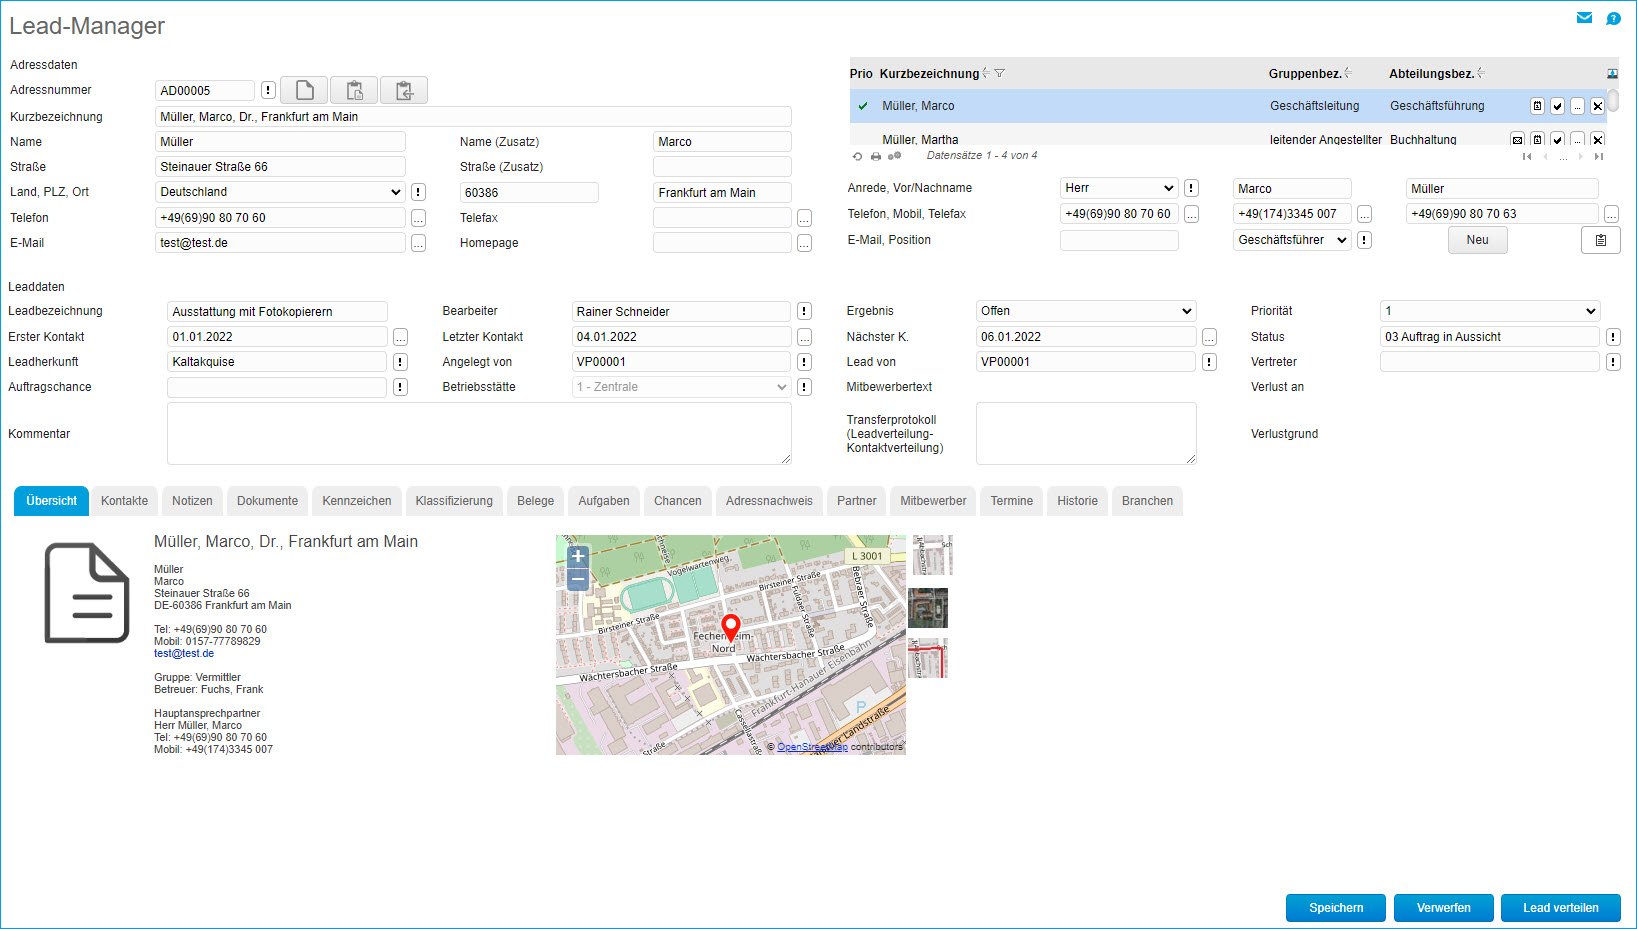Click the mail envelope icon in header

[x=1584, y=18]
